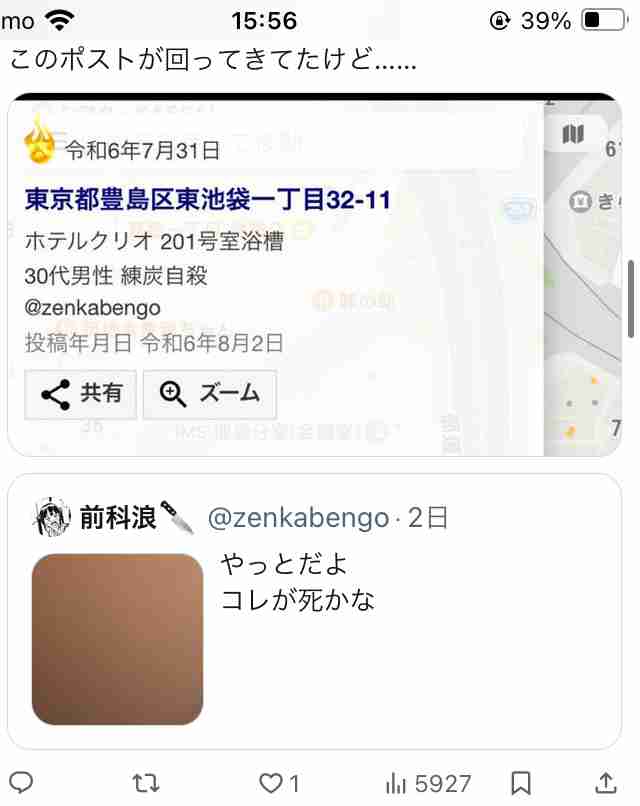Tap the share upload arrow icon
The width and height of the screenshot is (640, 806).
coord(606,783)
